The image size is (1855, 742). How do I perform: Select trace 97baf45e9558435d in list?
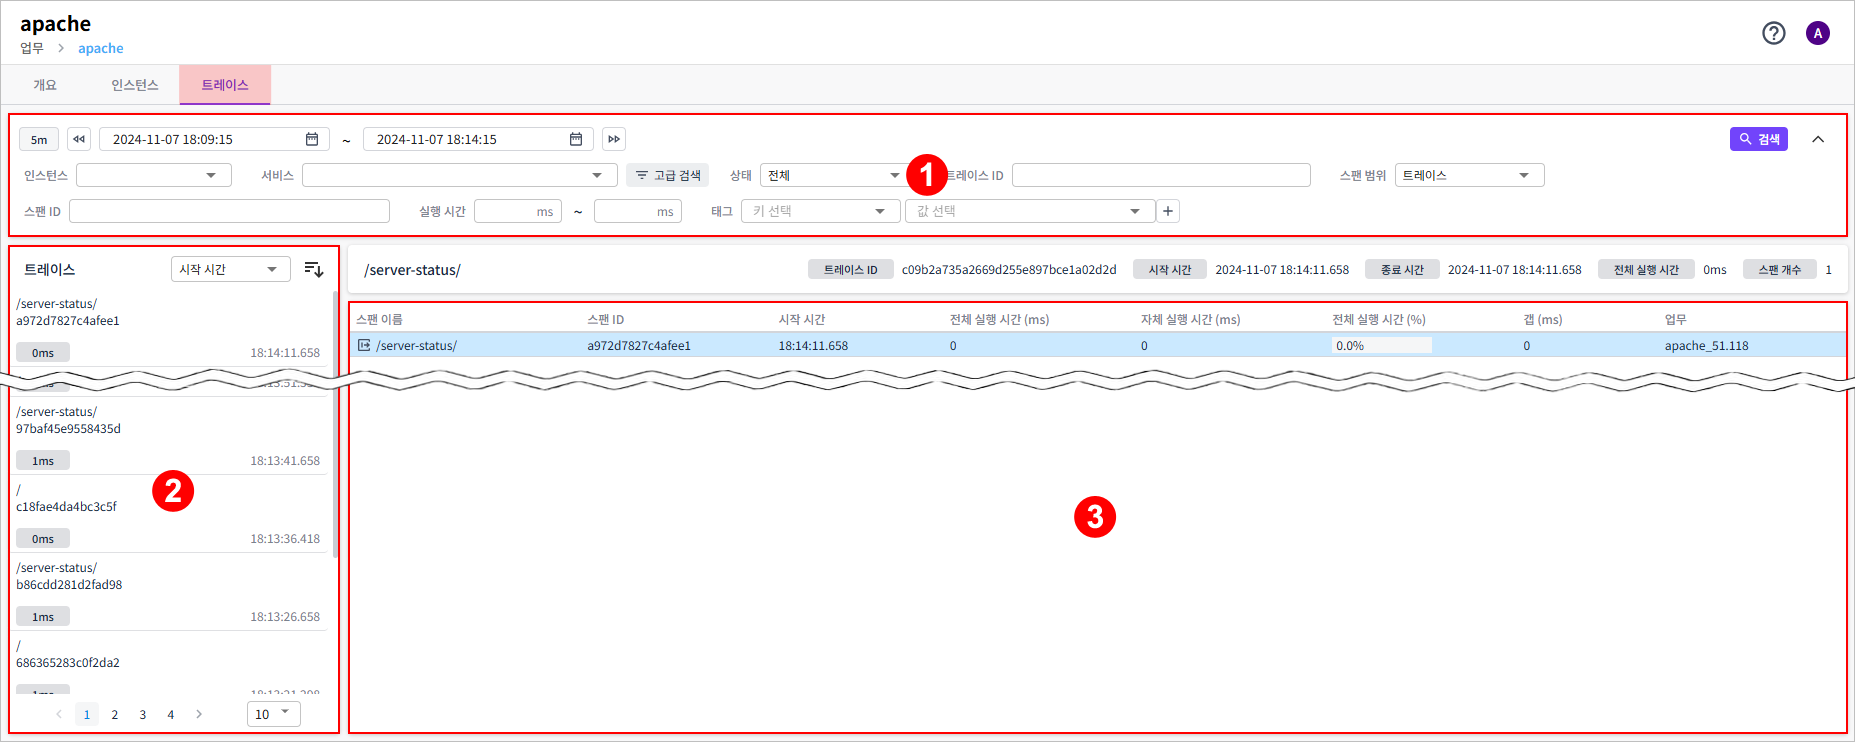pyautogui.click(x=168, y=436)
